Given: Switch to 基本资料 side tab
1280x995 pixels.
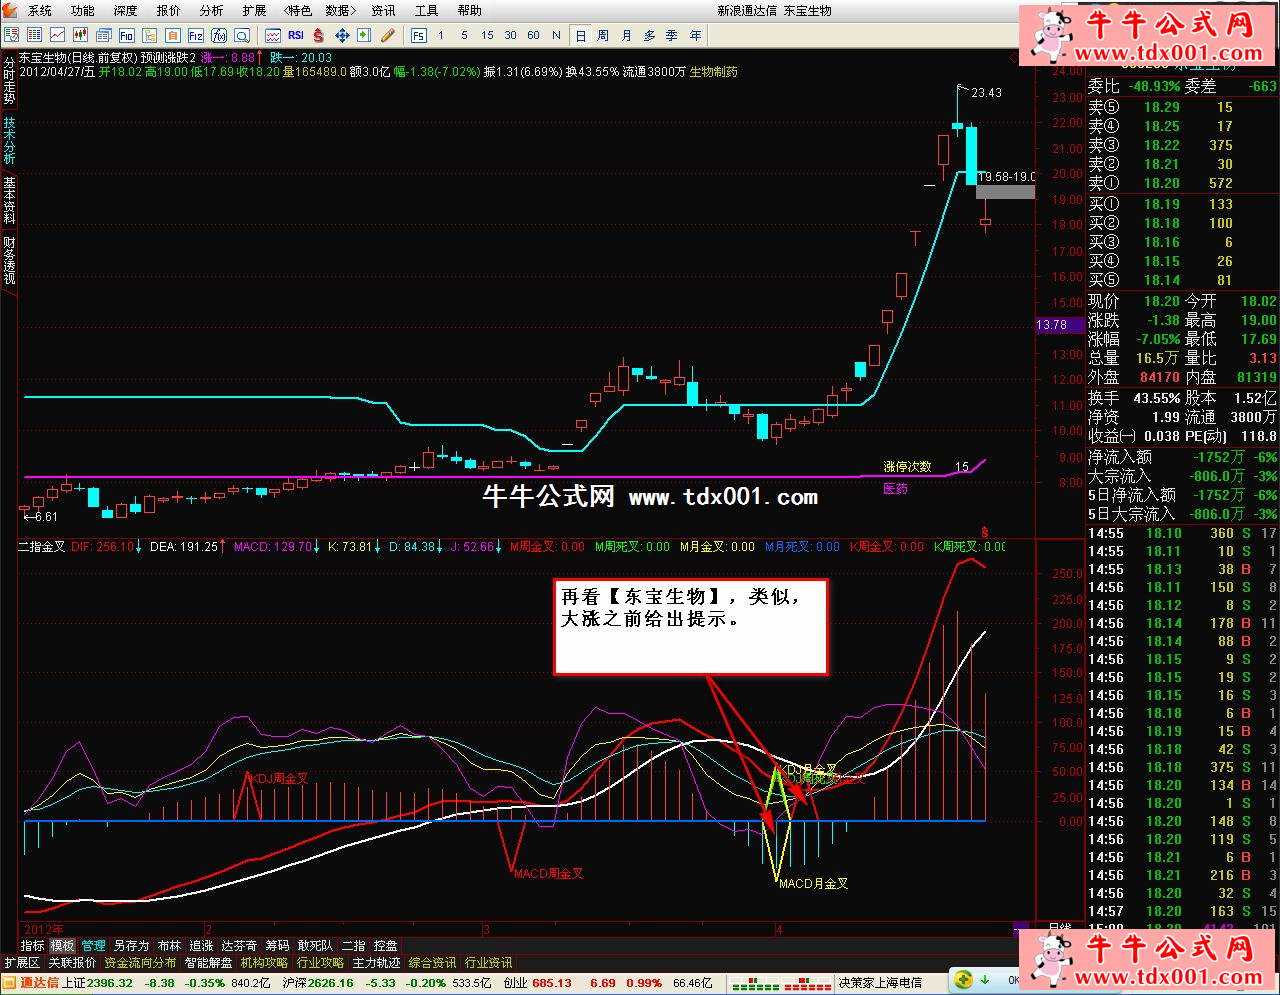Looking at the screenshot, I should [9, 200].
